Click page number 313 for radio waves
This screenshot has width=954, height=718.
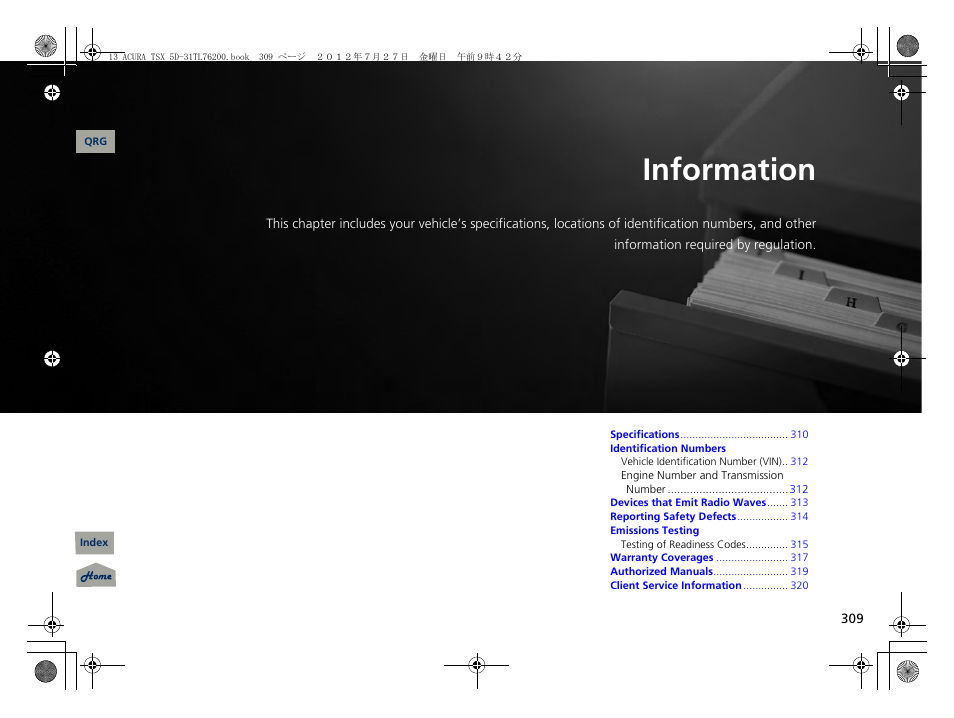(798, 502)
